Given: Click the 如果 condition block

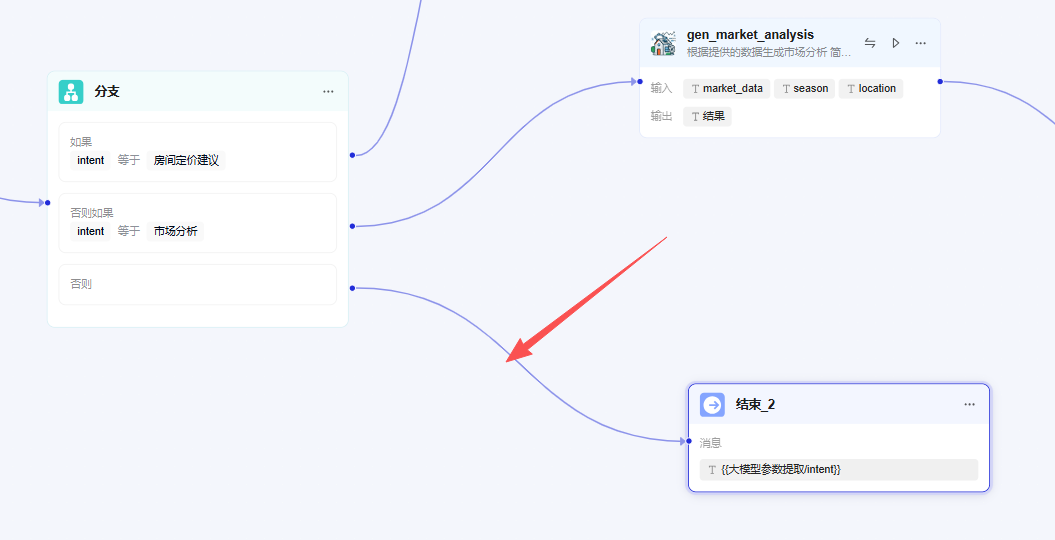Looking at the screenshot, I should coord(198,152).
